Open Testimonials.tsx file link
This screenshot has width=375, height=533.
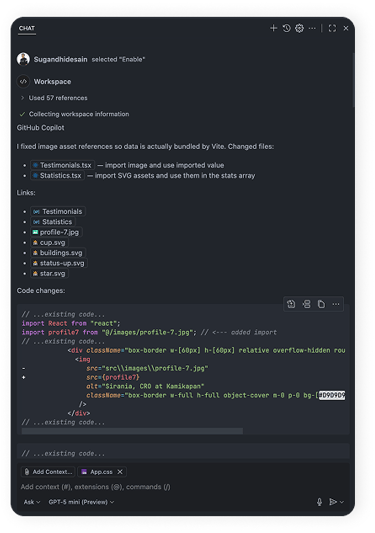pos(63,165)
